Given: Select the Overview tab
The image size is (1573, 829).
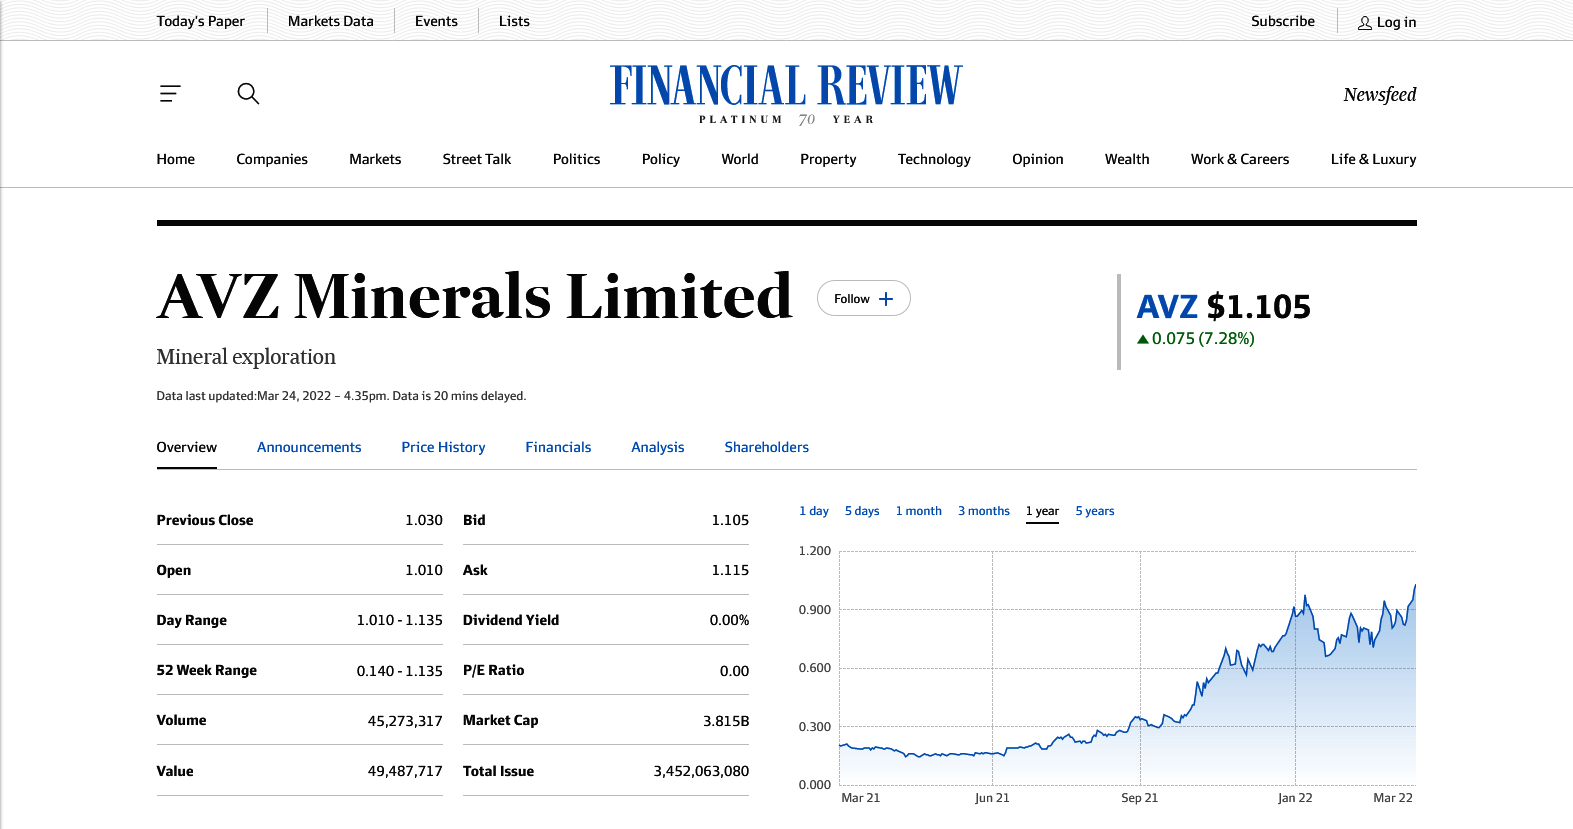Looking at the screenshot, I should pos(187,447).
